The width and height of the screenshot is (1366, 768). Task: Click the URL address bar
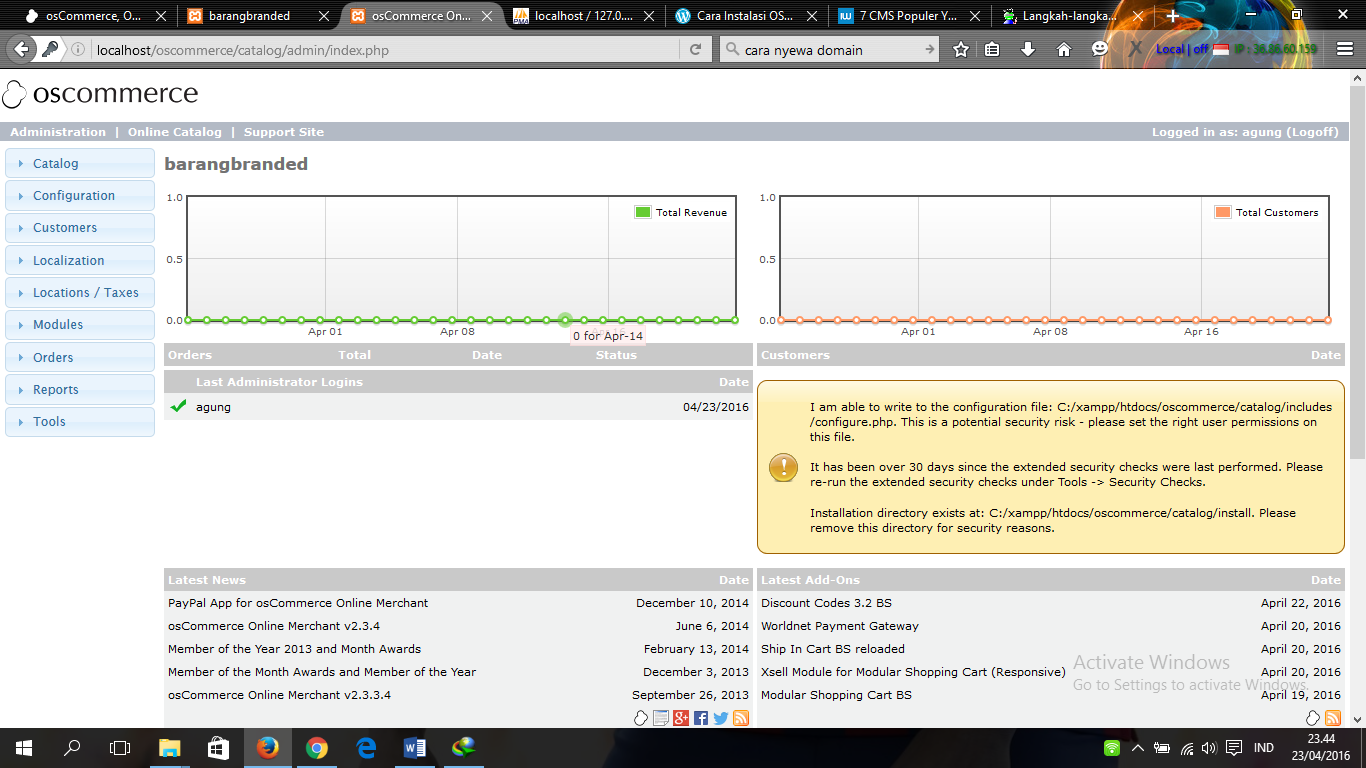coord(385,50)
